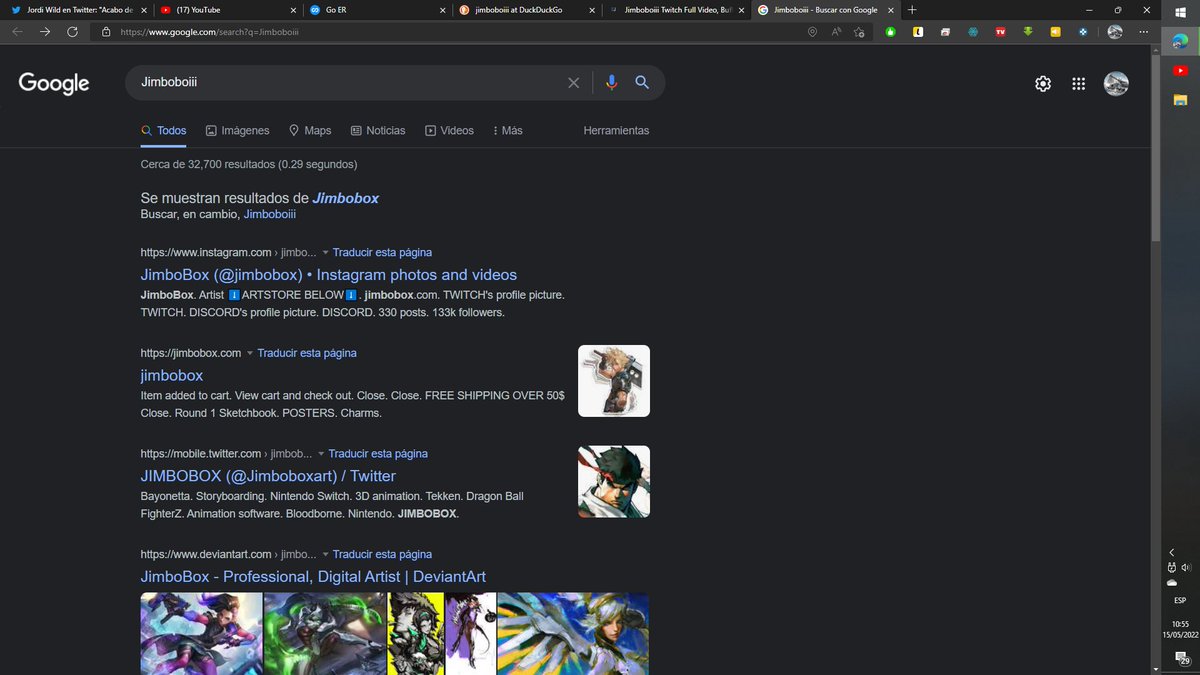The width and height of the screenshot is (1200, 675).
Task: Select the Maps search tab
Action: pyautogui.click(x=310, y=131)
